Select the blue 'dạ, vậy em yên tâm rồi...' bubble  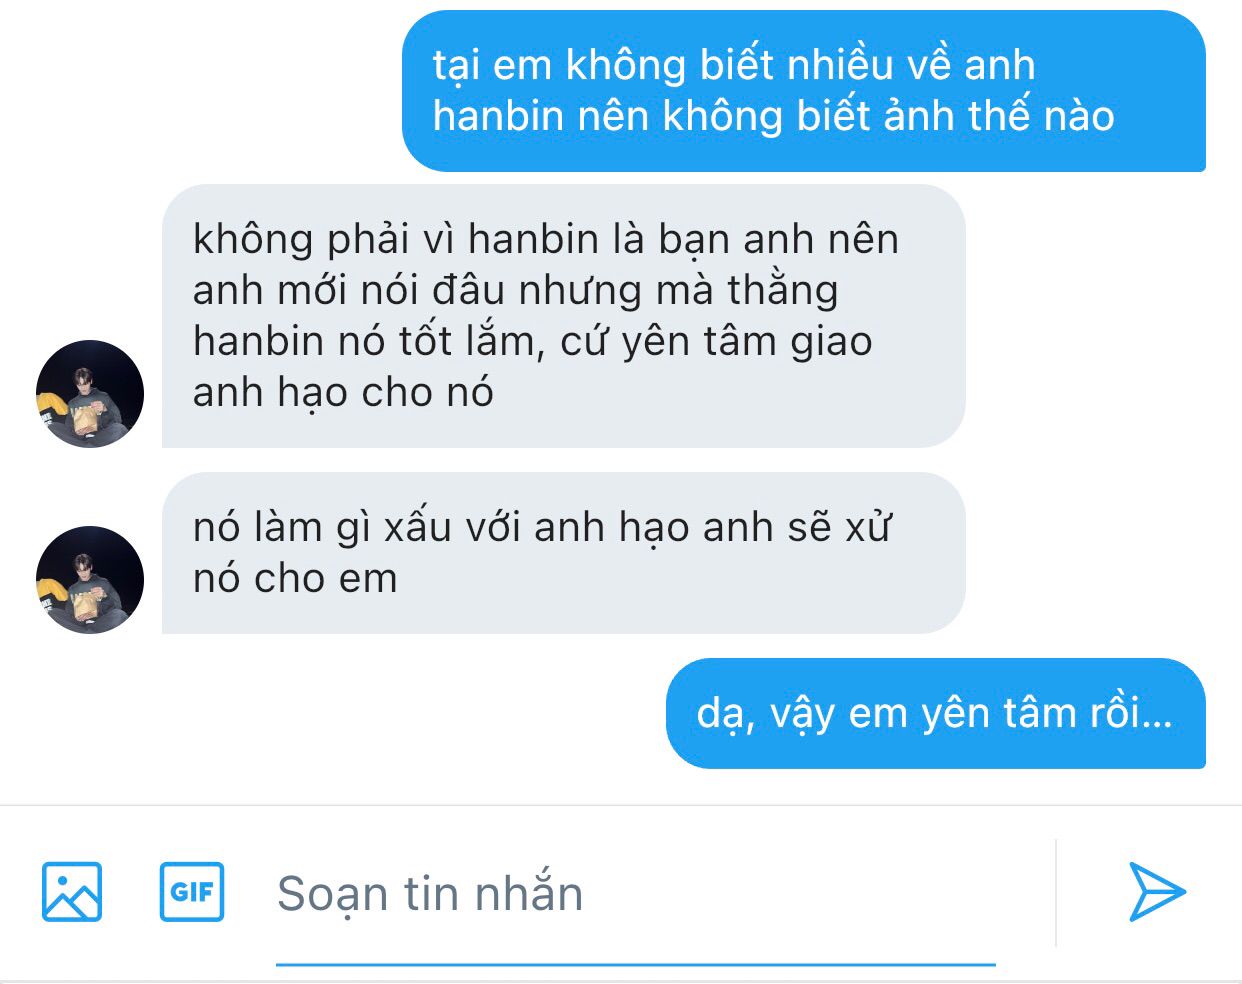pyautogui.click(x=936, y=713)
